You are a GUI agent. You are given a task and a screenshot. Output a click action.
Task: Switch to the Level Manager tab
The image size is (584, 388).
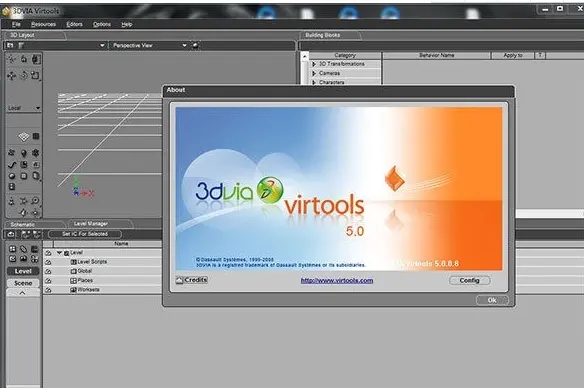pyautogui.click(x=100, y=223)
